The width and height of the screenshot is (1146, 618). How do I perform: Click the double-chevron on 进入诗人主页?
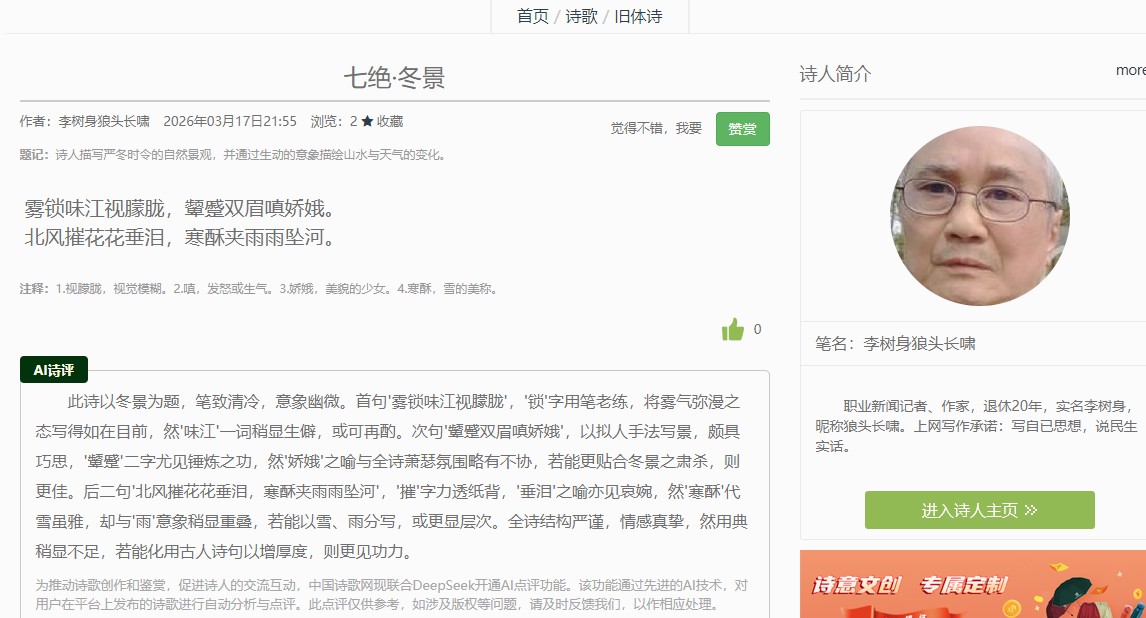click(1031, 510)
